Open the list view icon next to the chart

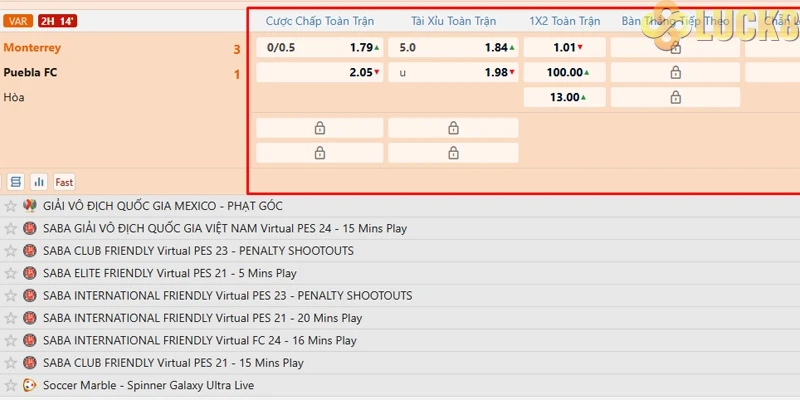[16, 182]
